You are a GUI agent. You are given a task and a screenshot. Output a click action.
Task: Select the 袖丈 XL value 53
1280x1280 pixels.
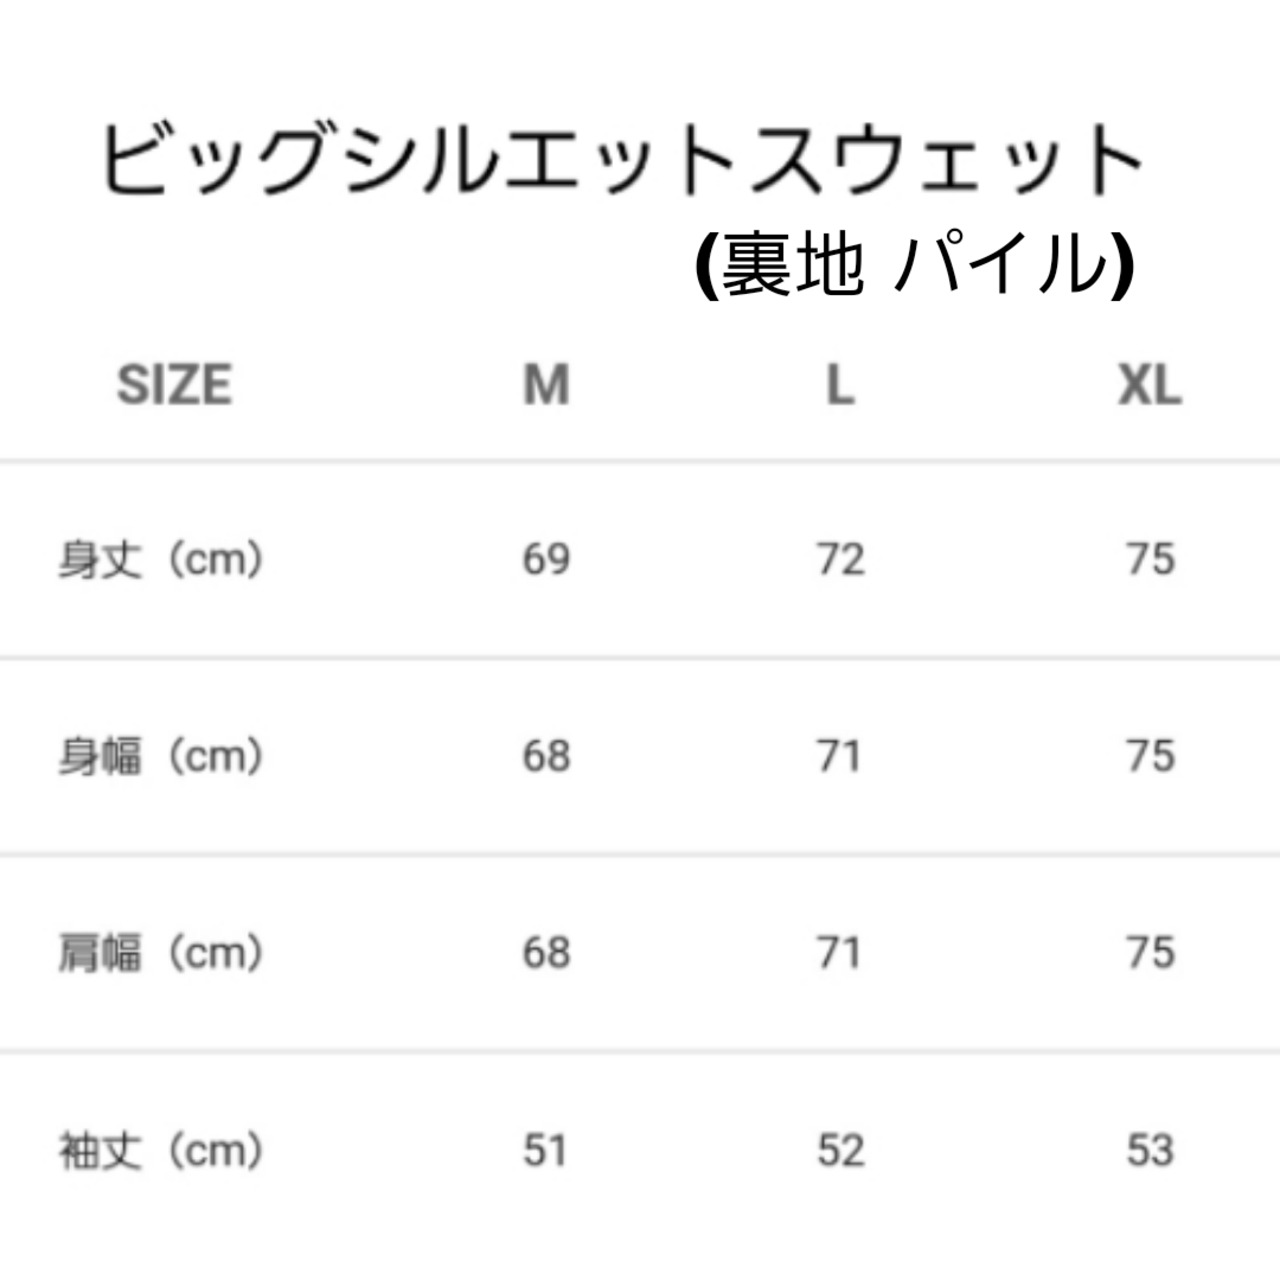pyautogui.click(x=1150, y=1151)
